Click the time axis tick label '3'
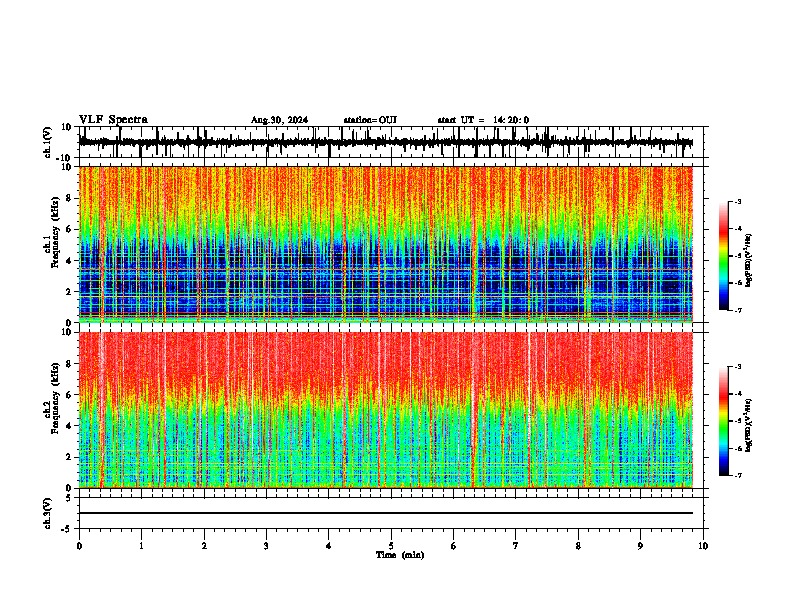Image resolution: width=792 pixels, height=612 pixels. pyautogui.click(x=266, y=546)
